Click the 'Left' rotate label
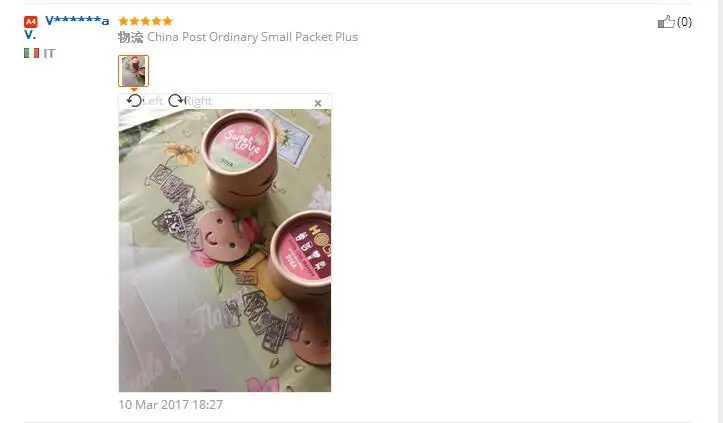 coord(153,101)
